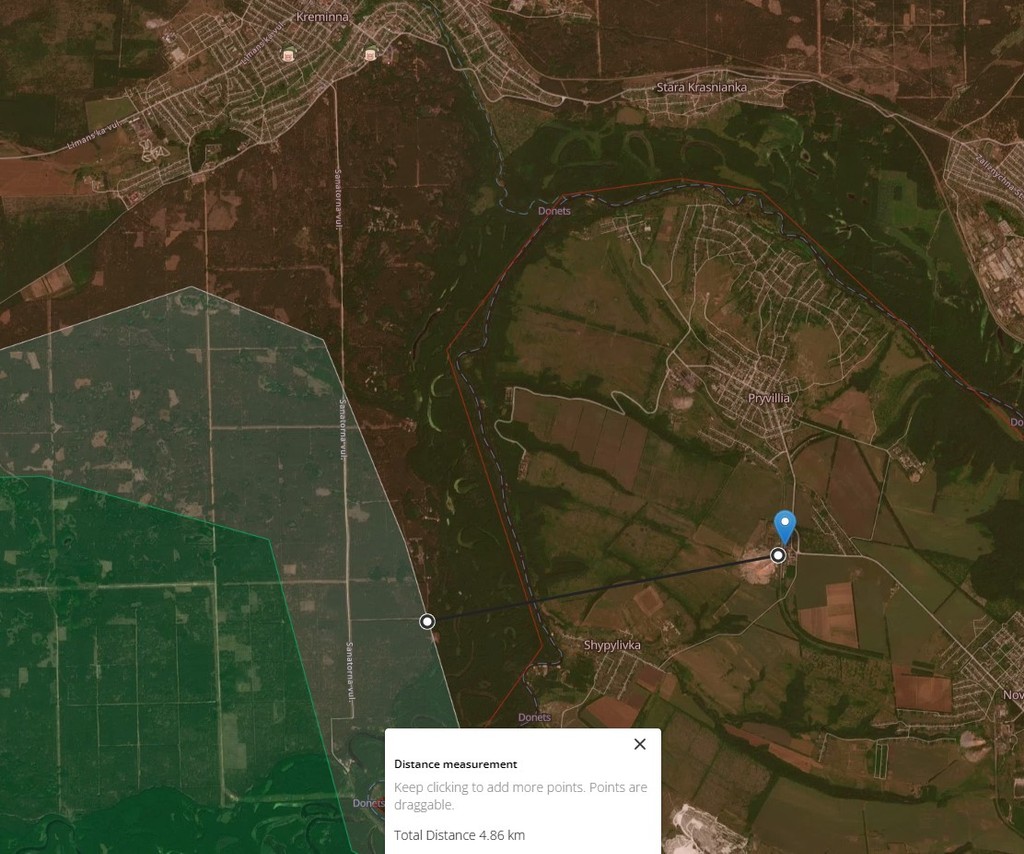Click the left road shield icon in Kreminna

tap(287, 55)
